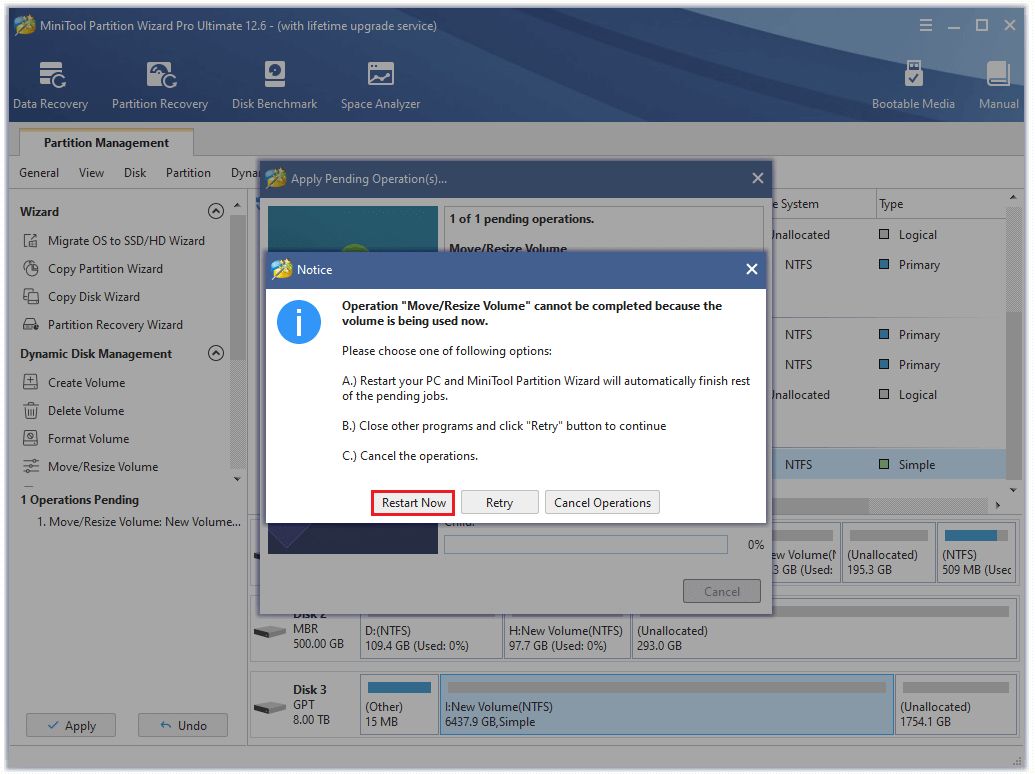Viewport: 1035px width, 774px height.
Task: Collapse the Dynamic Disk Management section
Action: [216, 353]
